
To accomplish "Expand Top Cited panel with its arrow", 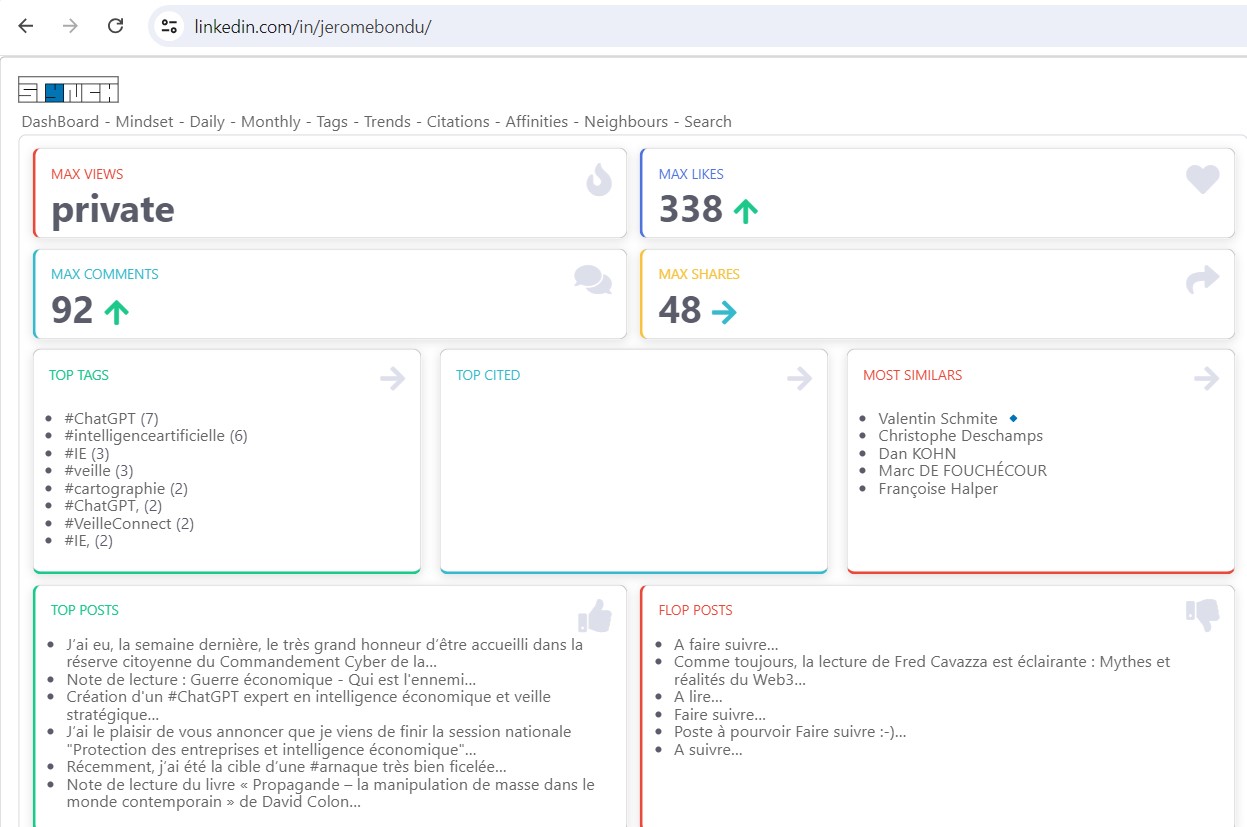I will click(799, 378).
